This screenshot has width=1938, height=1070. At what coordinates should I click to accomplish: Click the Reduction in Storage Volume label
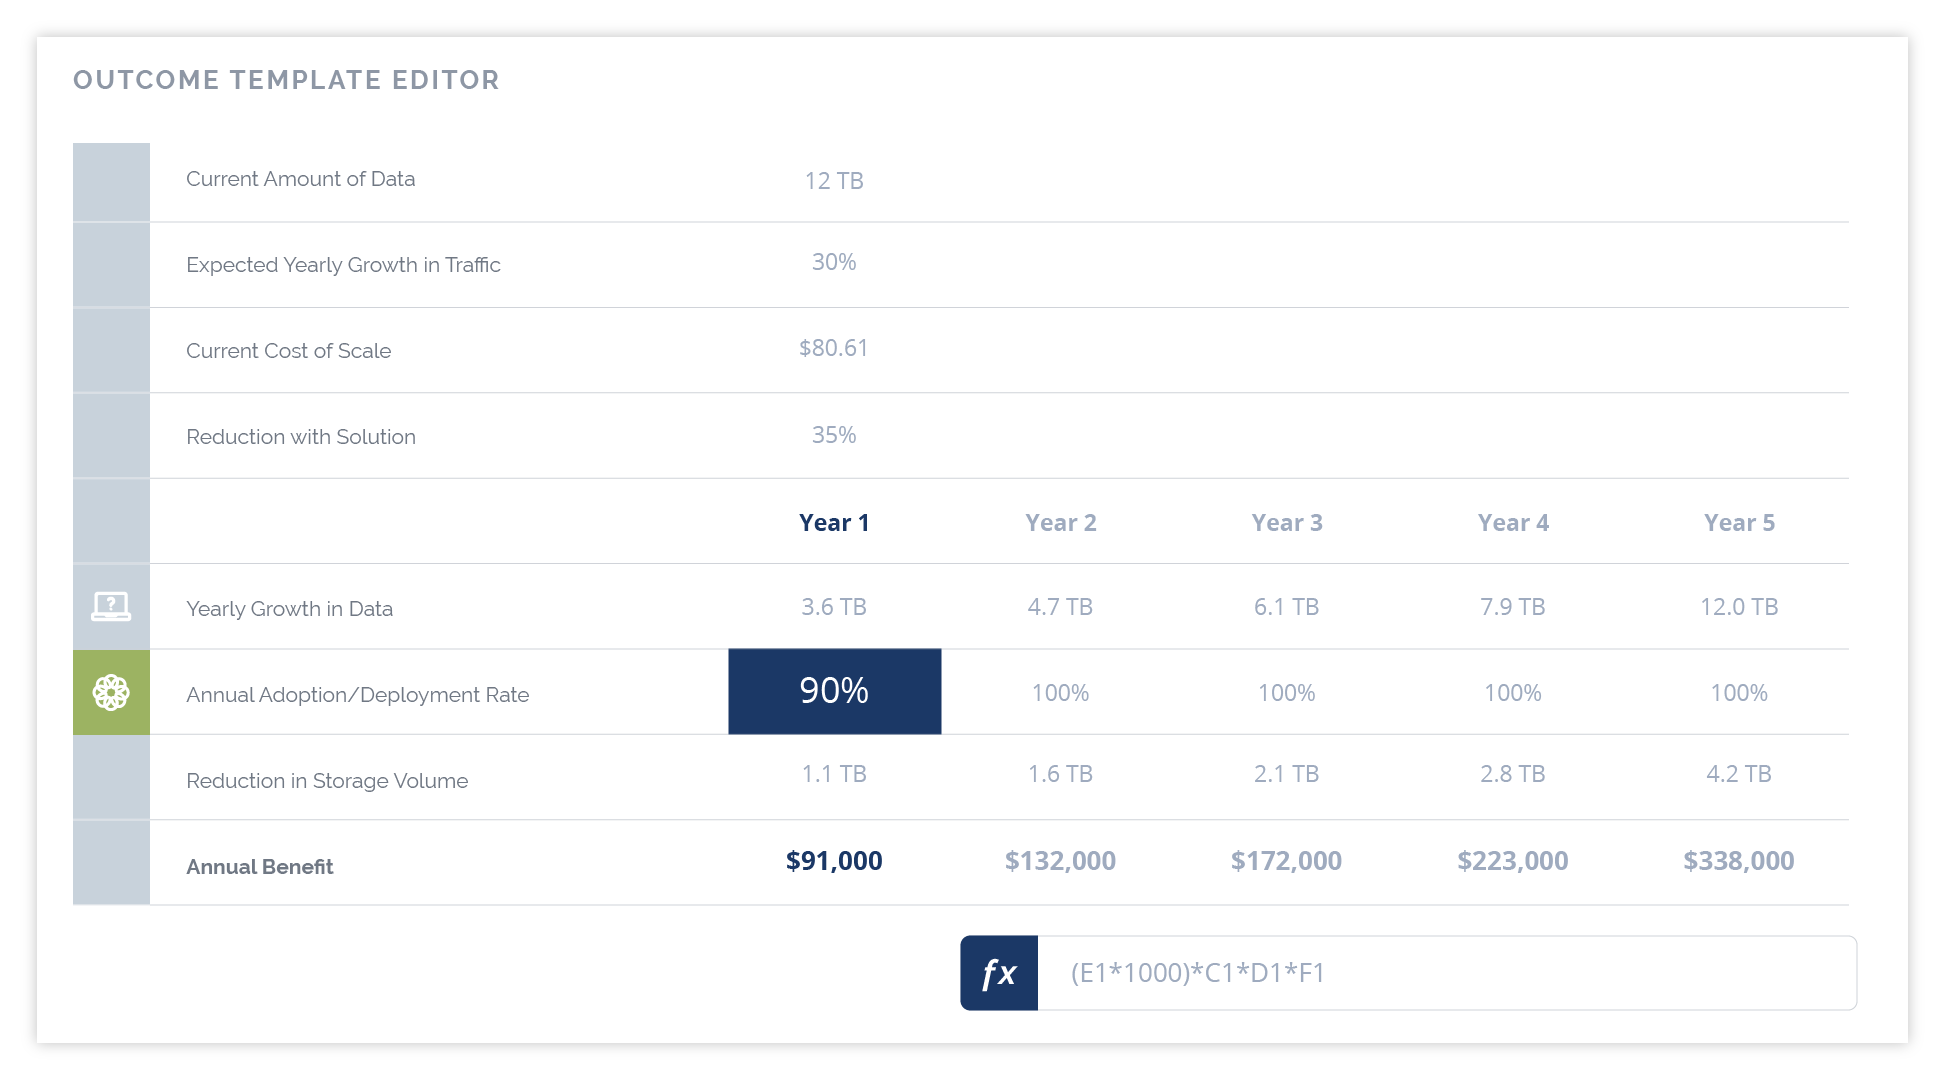pyautogui.click(x=327, y=781)
